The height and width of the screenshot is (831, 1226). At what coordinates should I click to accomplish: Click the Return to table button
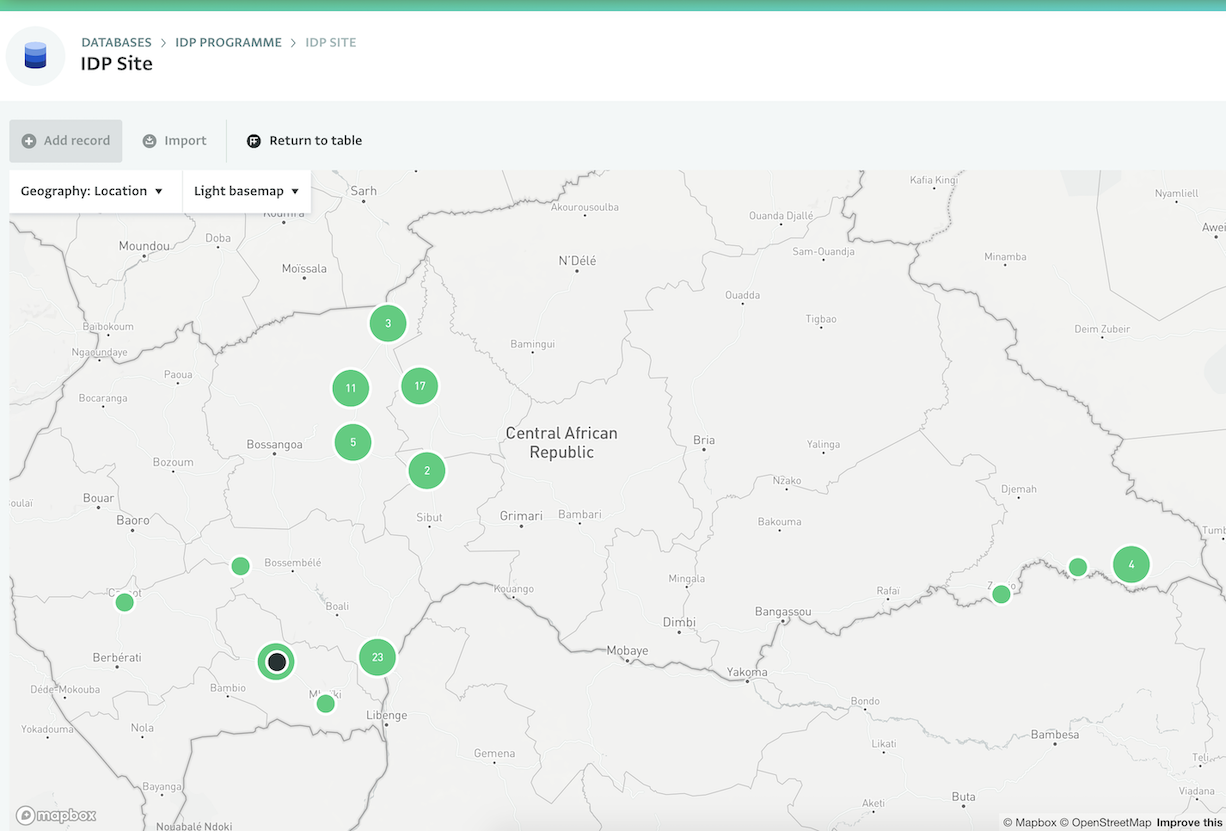pos(315,141)
